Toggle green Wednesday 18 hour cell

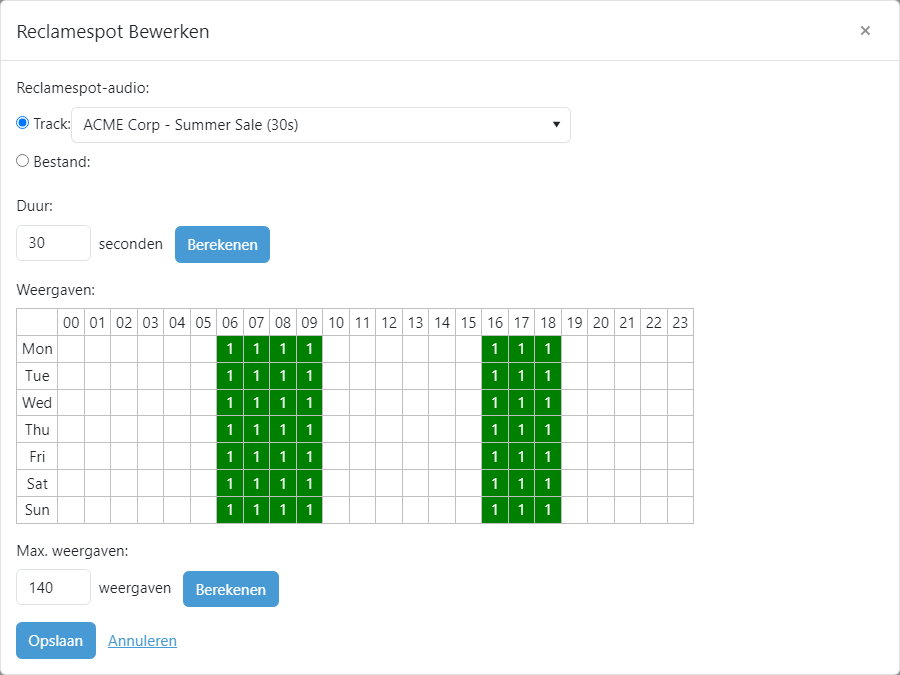[548, 403]
